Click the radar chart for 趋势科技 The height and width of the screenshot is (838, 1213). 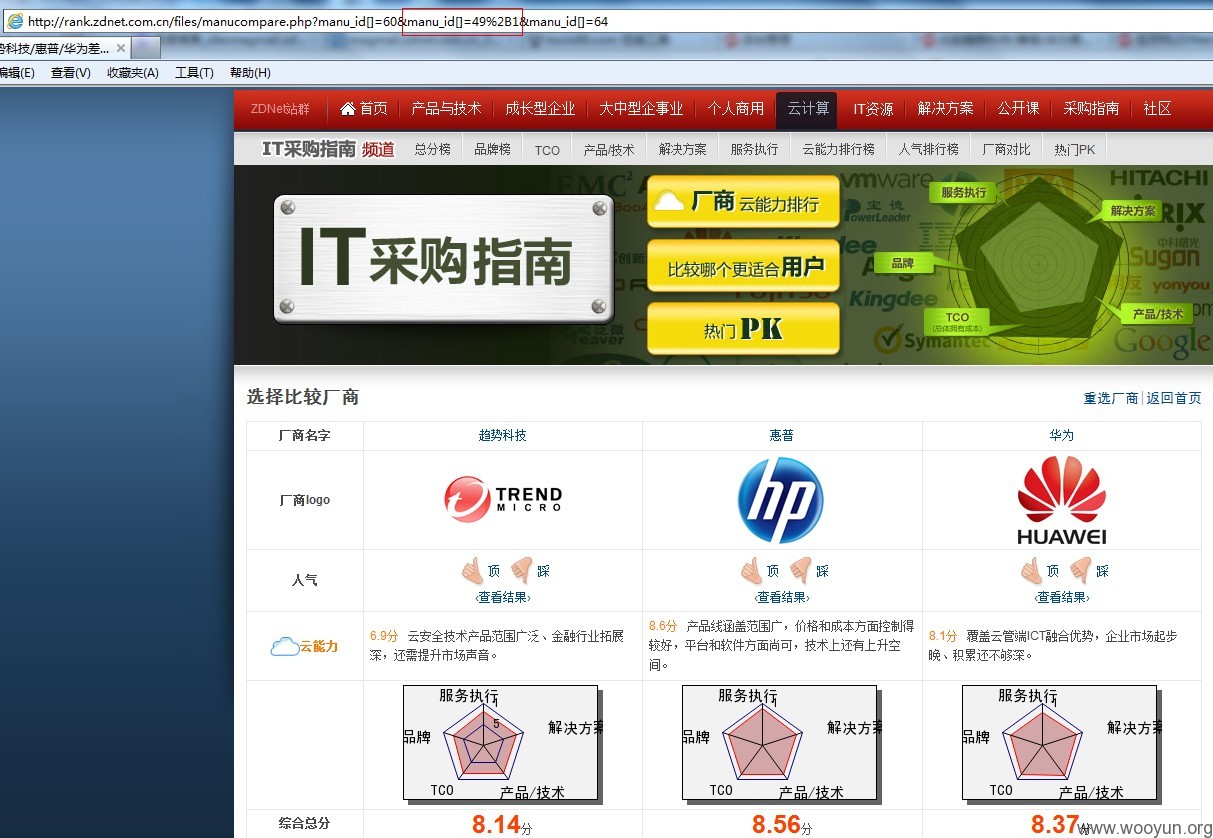point(502,743)
